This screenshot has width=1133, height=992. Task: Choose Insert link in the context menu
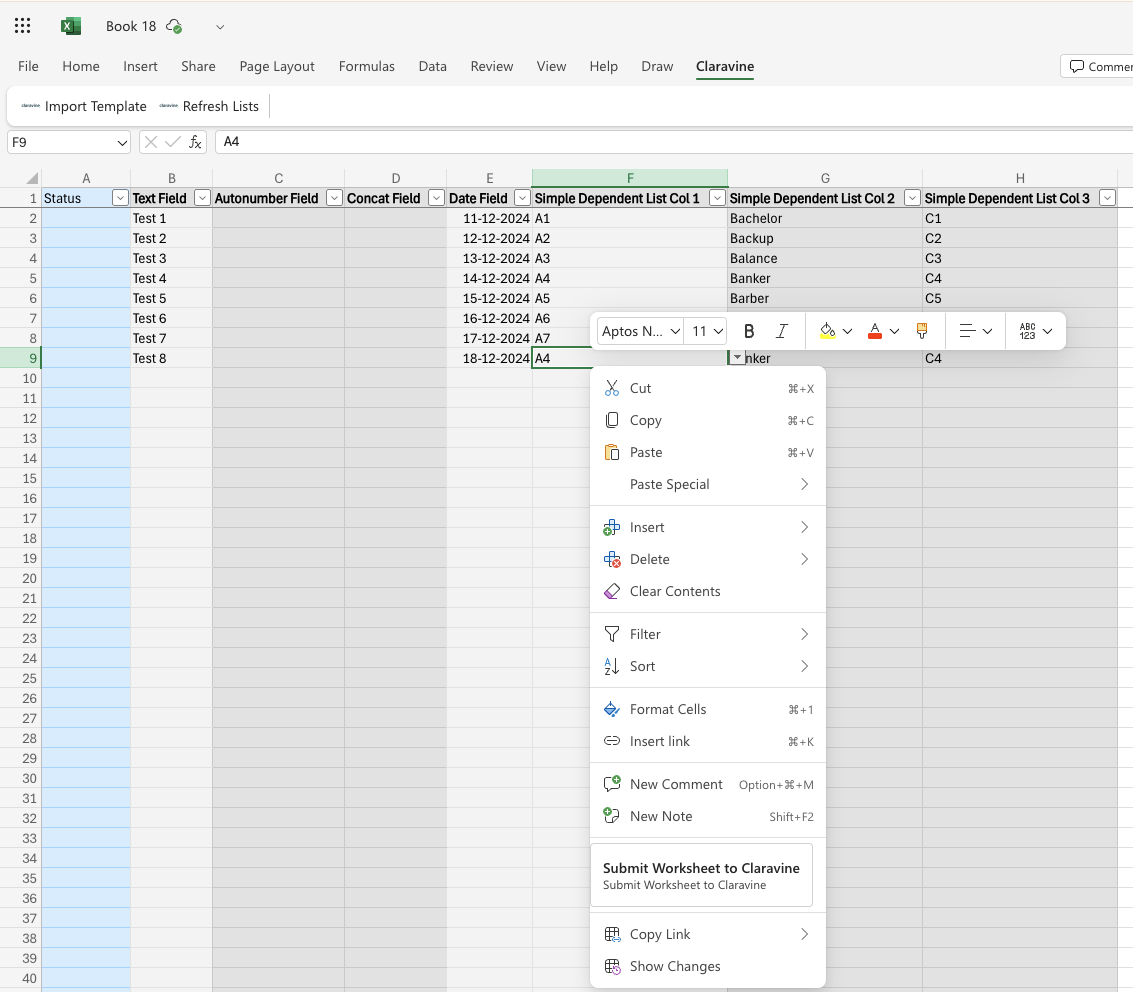(x=708, y=741)
